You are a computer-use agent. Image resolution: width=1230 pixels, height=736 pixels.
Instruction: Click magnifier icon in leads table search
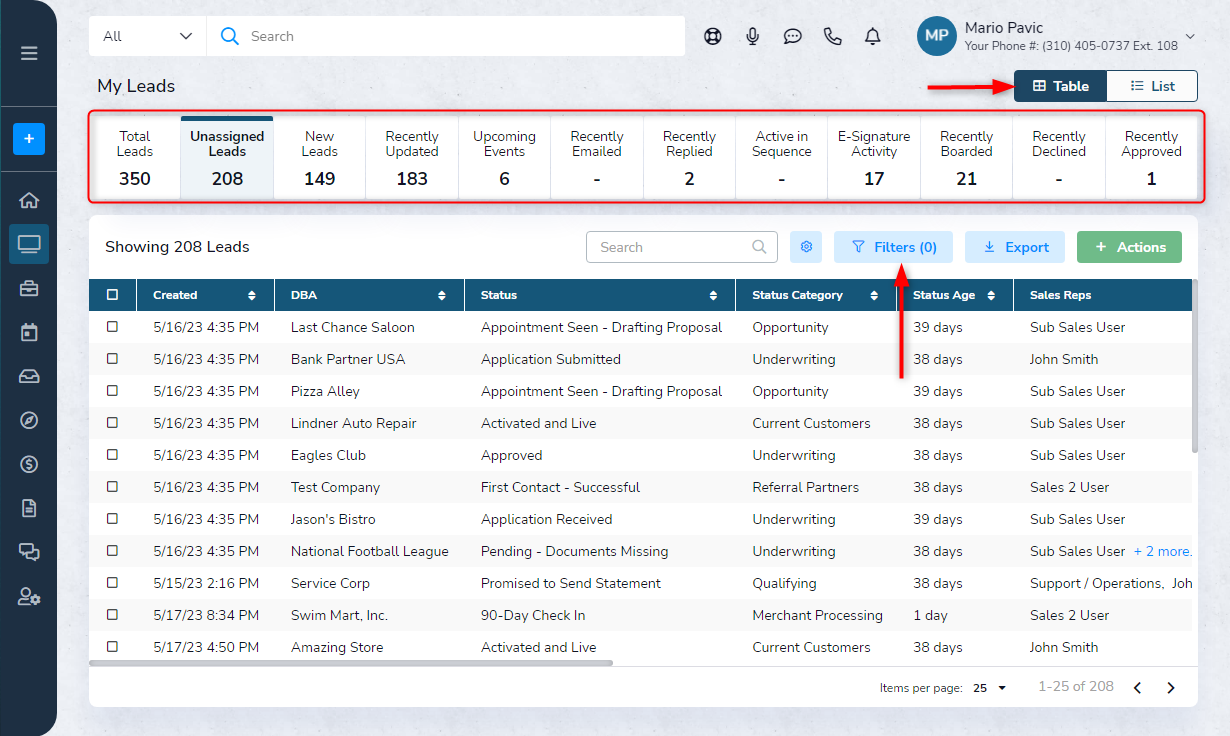coord(761,247)
